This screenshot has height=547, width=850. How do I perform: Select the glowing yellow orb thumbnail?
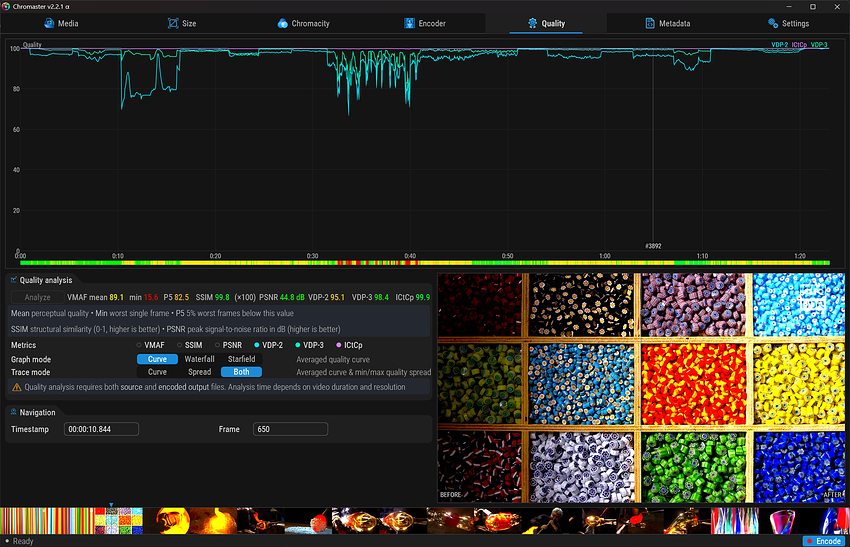coord(172,521)
